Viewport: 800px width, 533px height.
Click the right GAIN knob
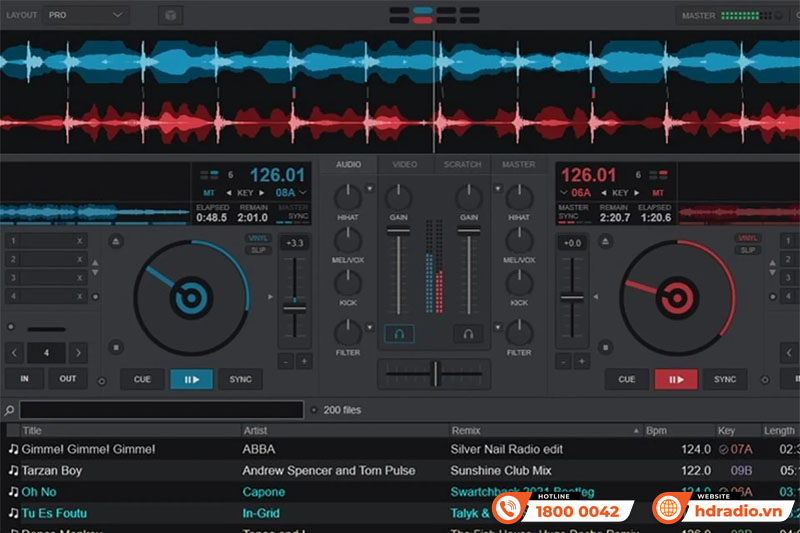pyautogui.click(x=468, y=197)
